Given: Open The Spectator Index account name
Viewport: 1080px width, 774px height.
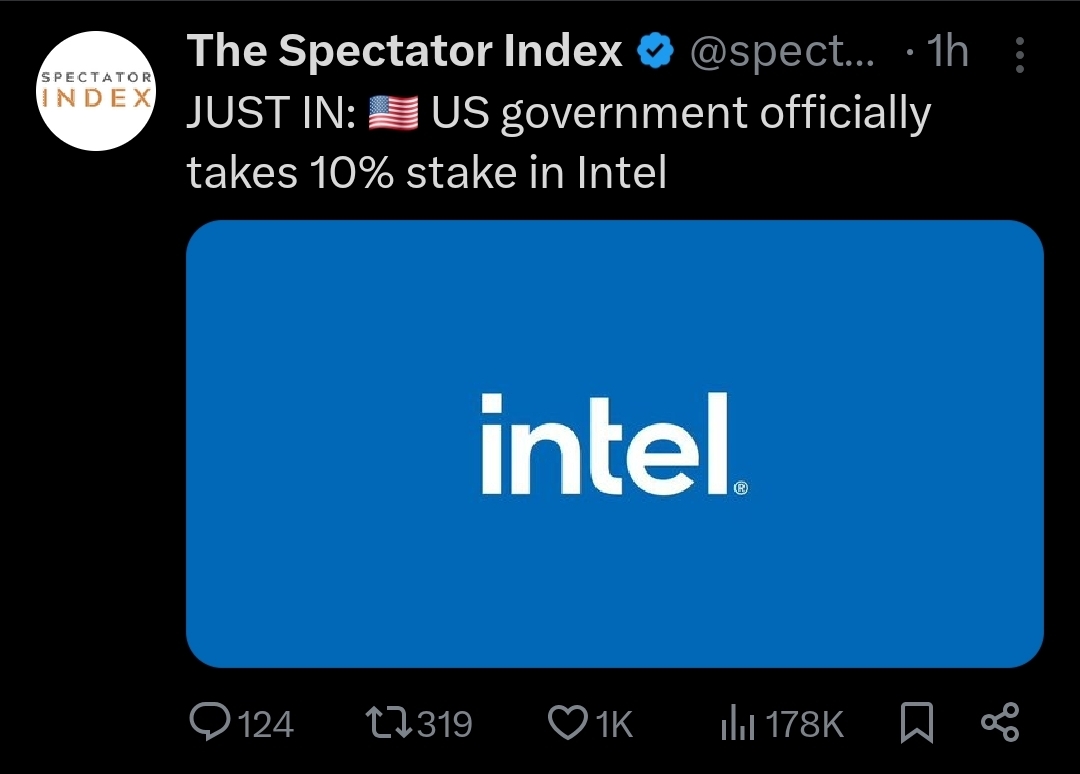Looking at the screenshot, I should point(404,52).
